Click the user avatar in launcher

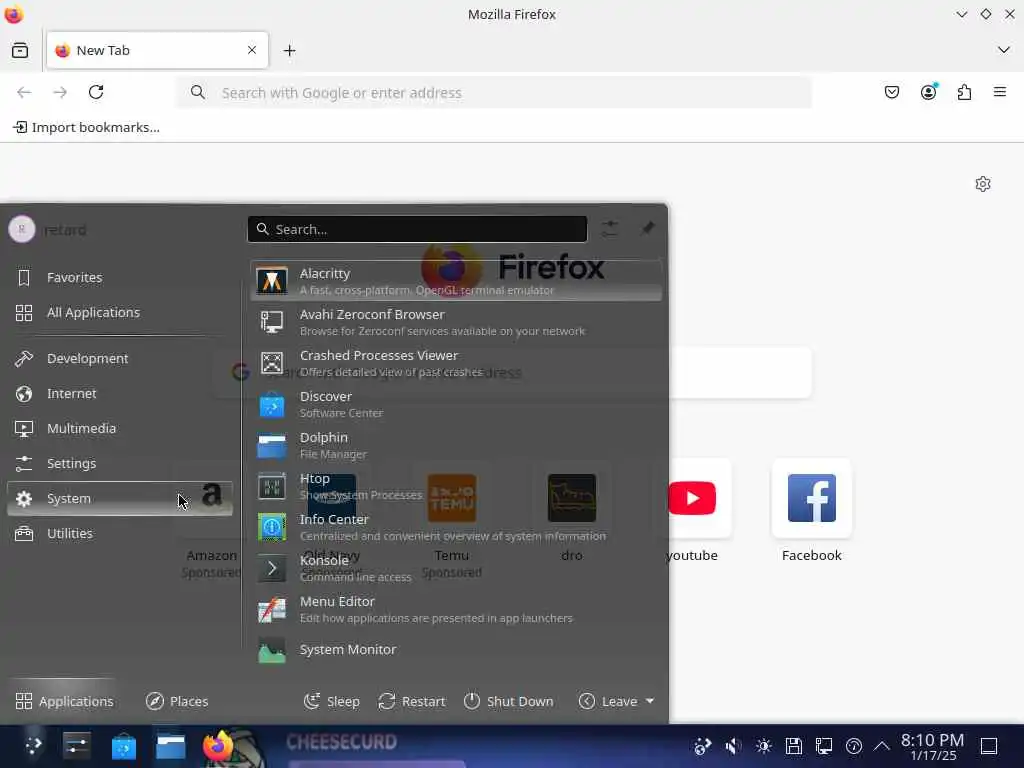22,229
